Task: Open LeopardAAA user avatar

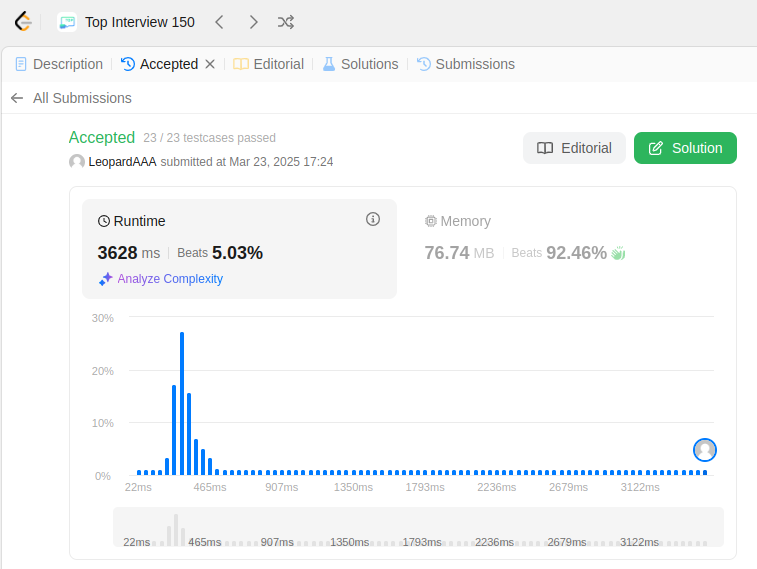Action: coord(77,162)
